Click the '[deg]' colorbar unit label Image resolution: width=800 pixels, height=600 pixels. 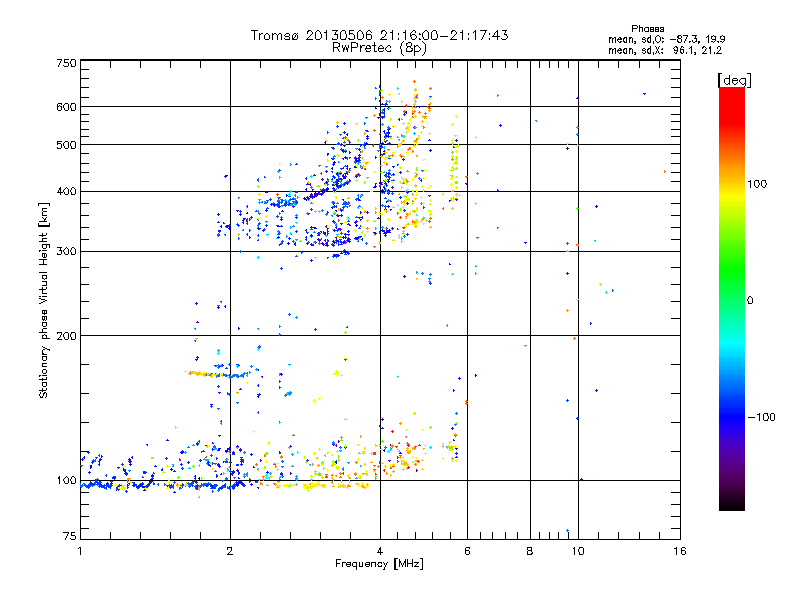point(734,81)
